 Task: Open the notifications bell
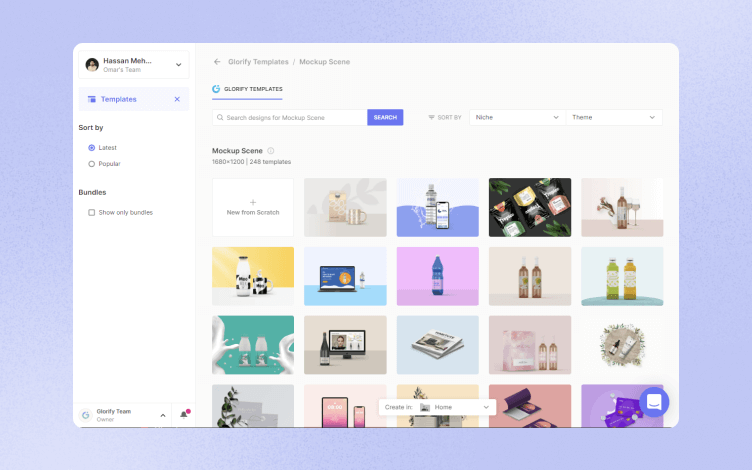(x=184, y=414)
